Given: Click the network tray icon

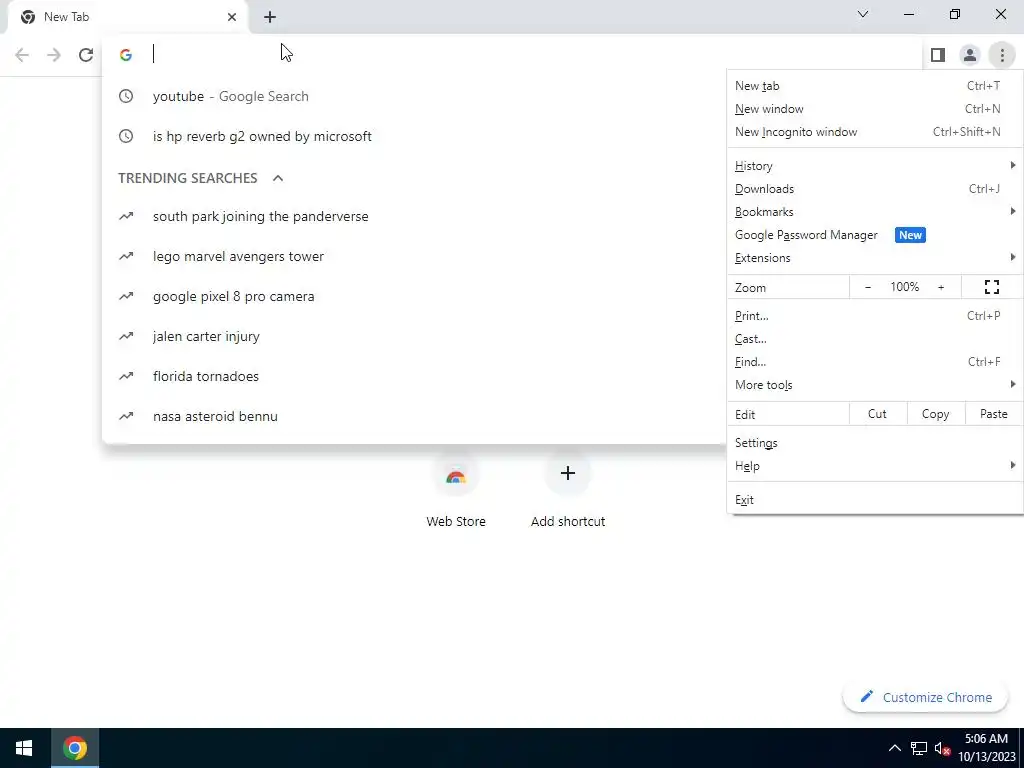Looking at the screenshot, I should pos(919,748).
